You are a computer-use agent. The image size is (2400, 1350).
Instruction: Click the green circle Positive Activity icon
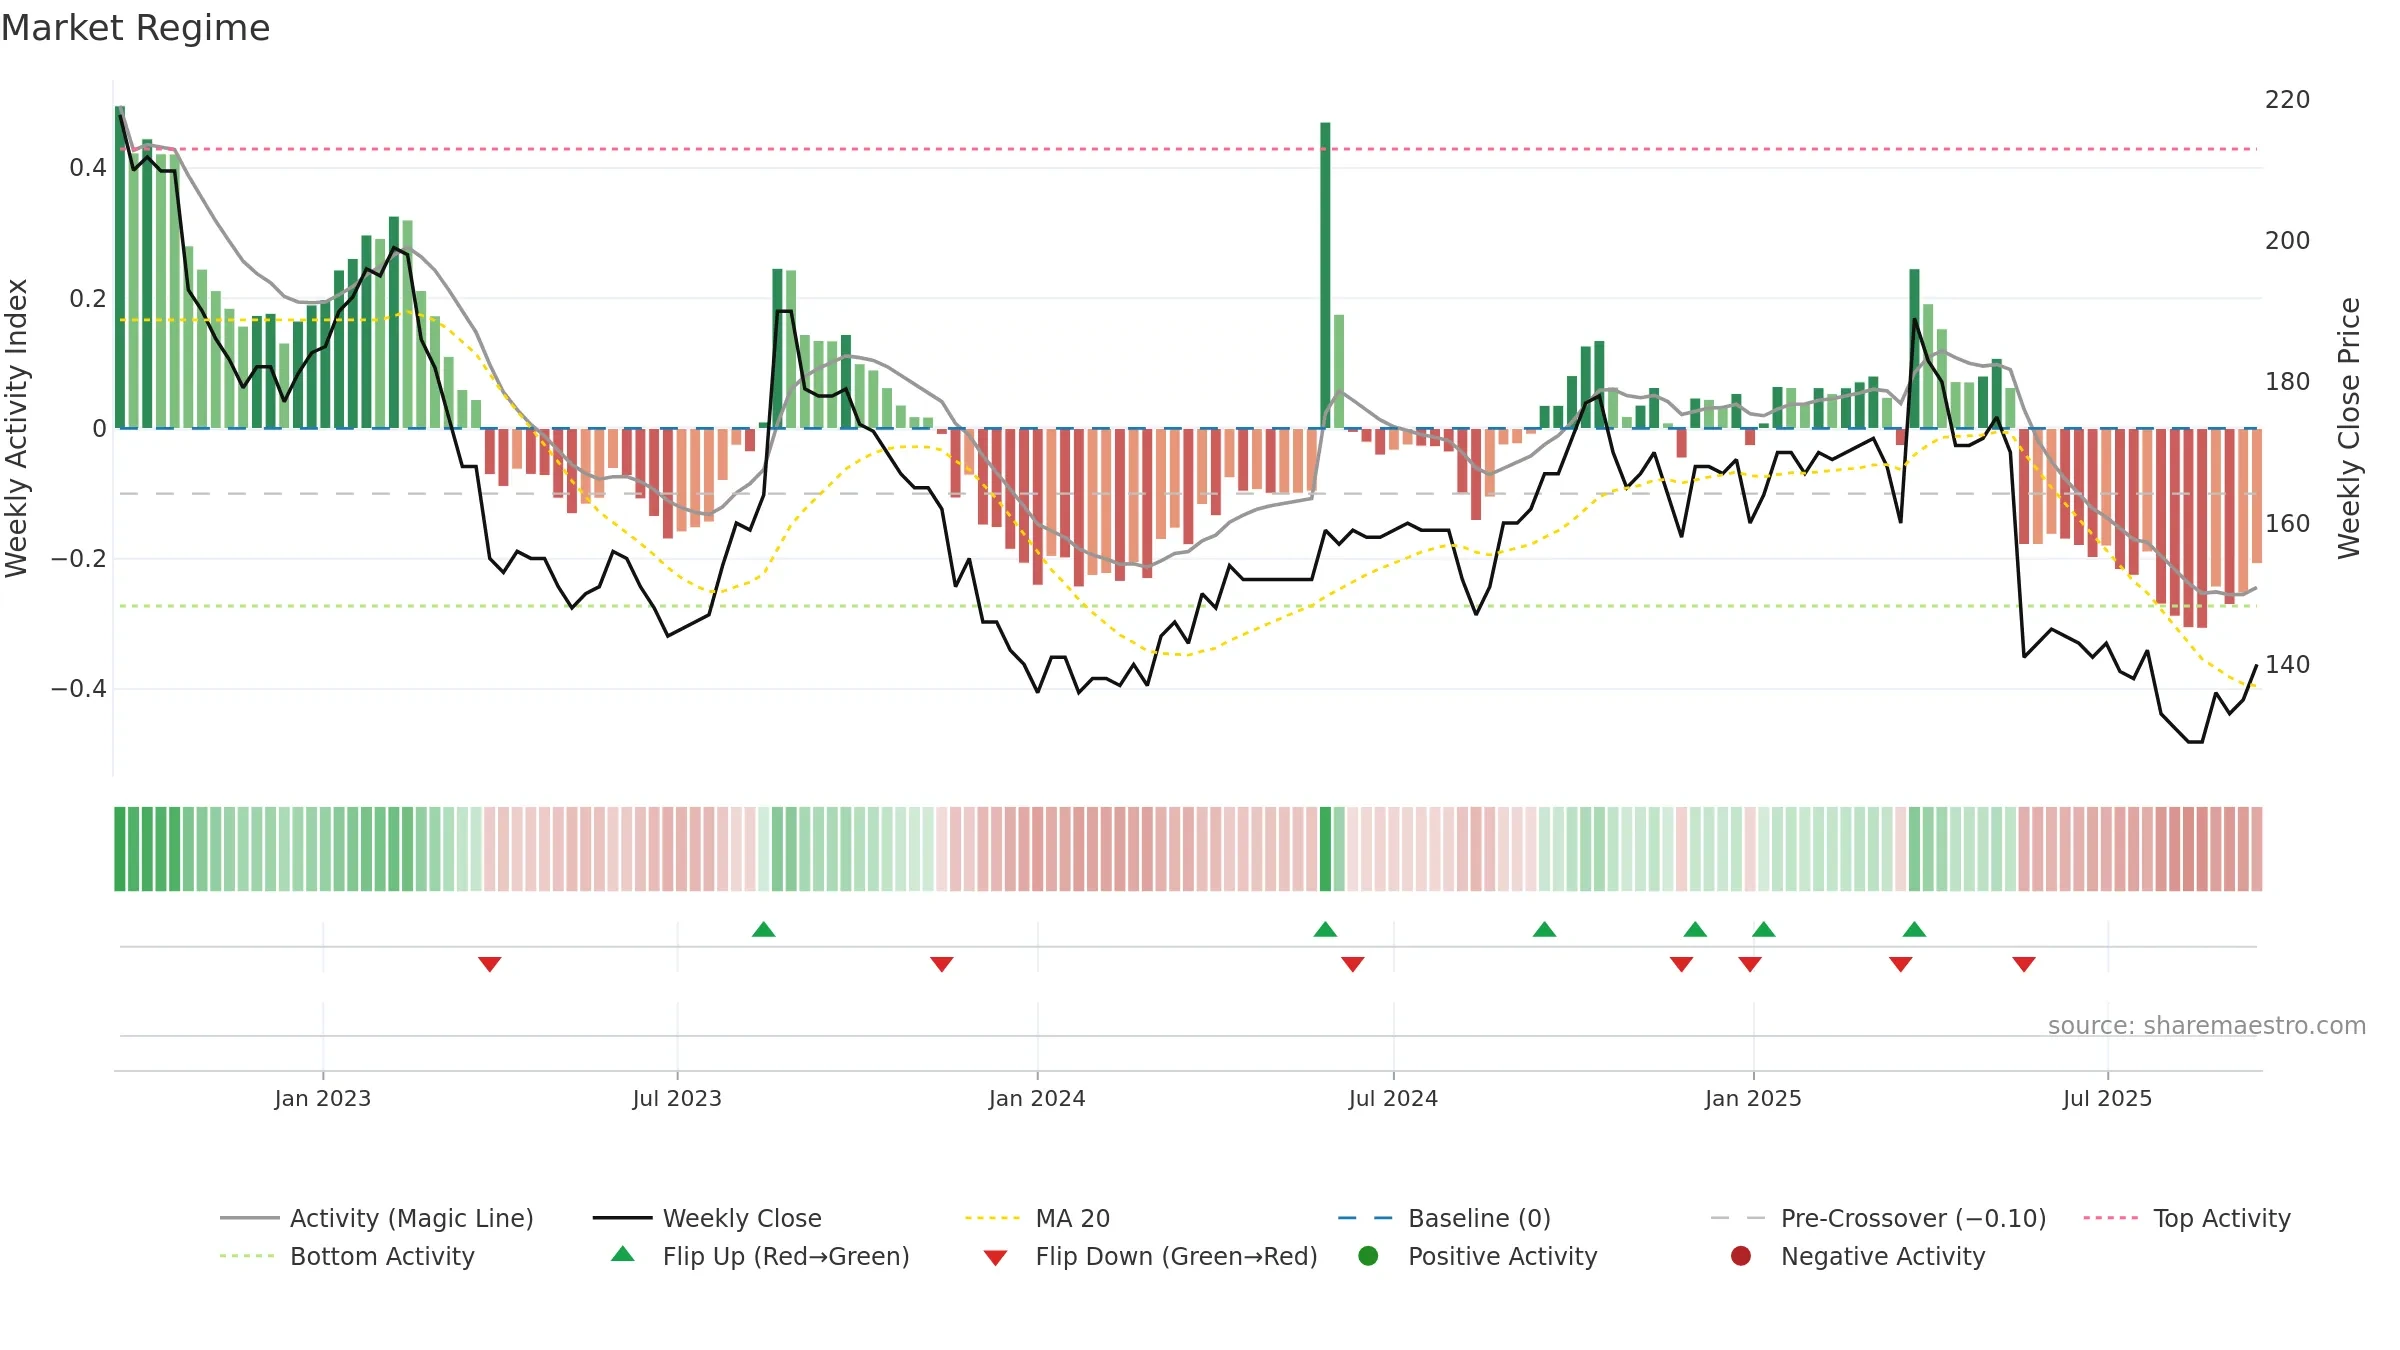tap(1368, 1256)
